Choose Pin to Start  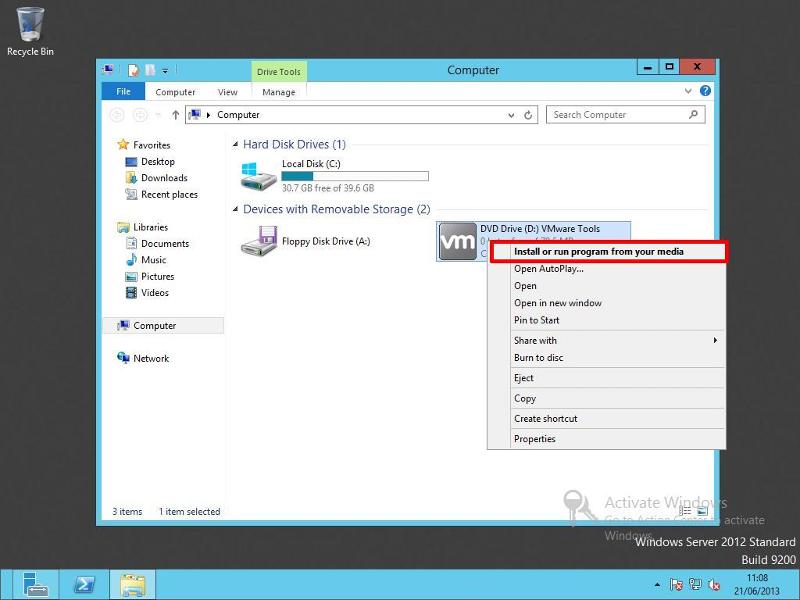point(607,320)
